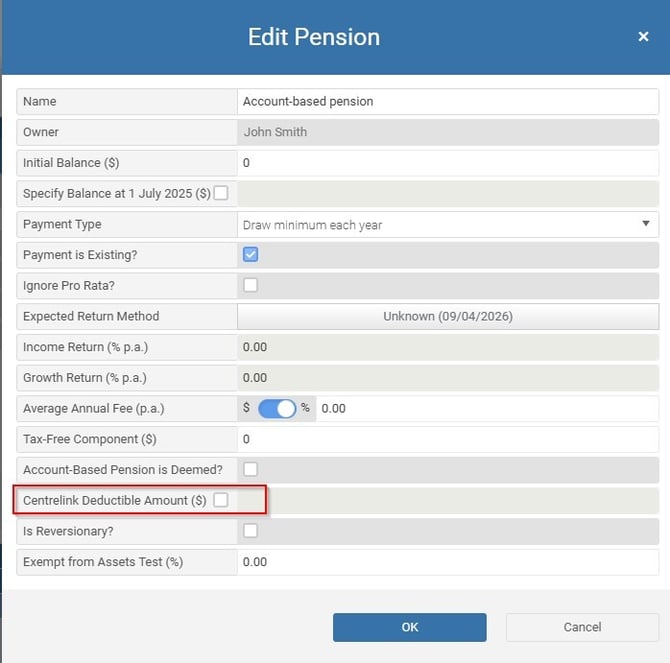
Task: Edit the pension Name field
Action: 447,102
